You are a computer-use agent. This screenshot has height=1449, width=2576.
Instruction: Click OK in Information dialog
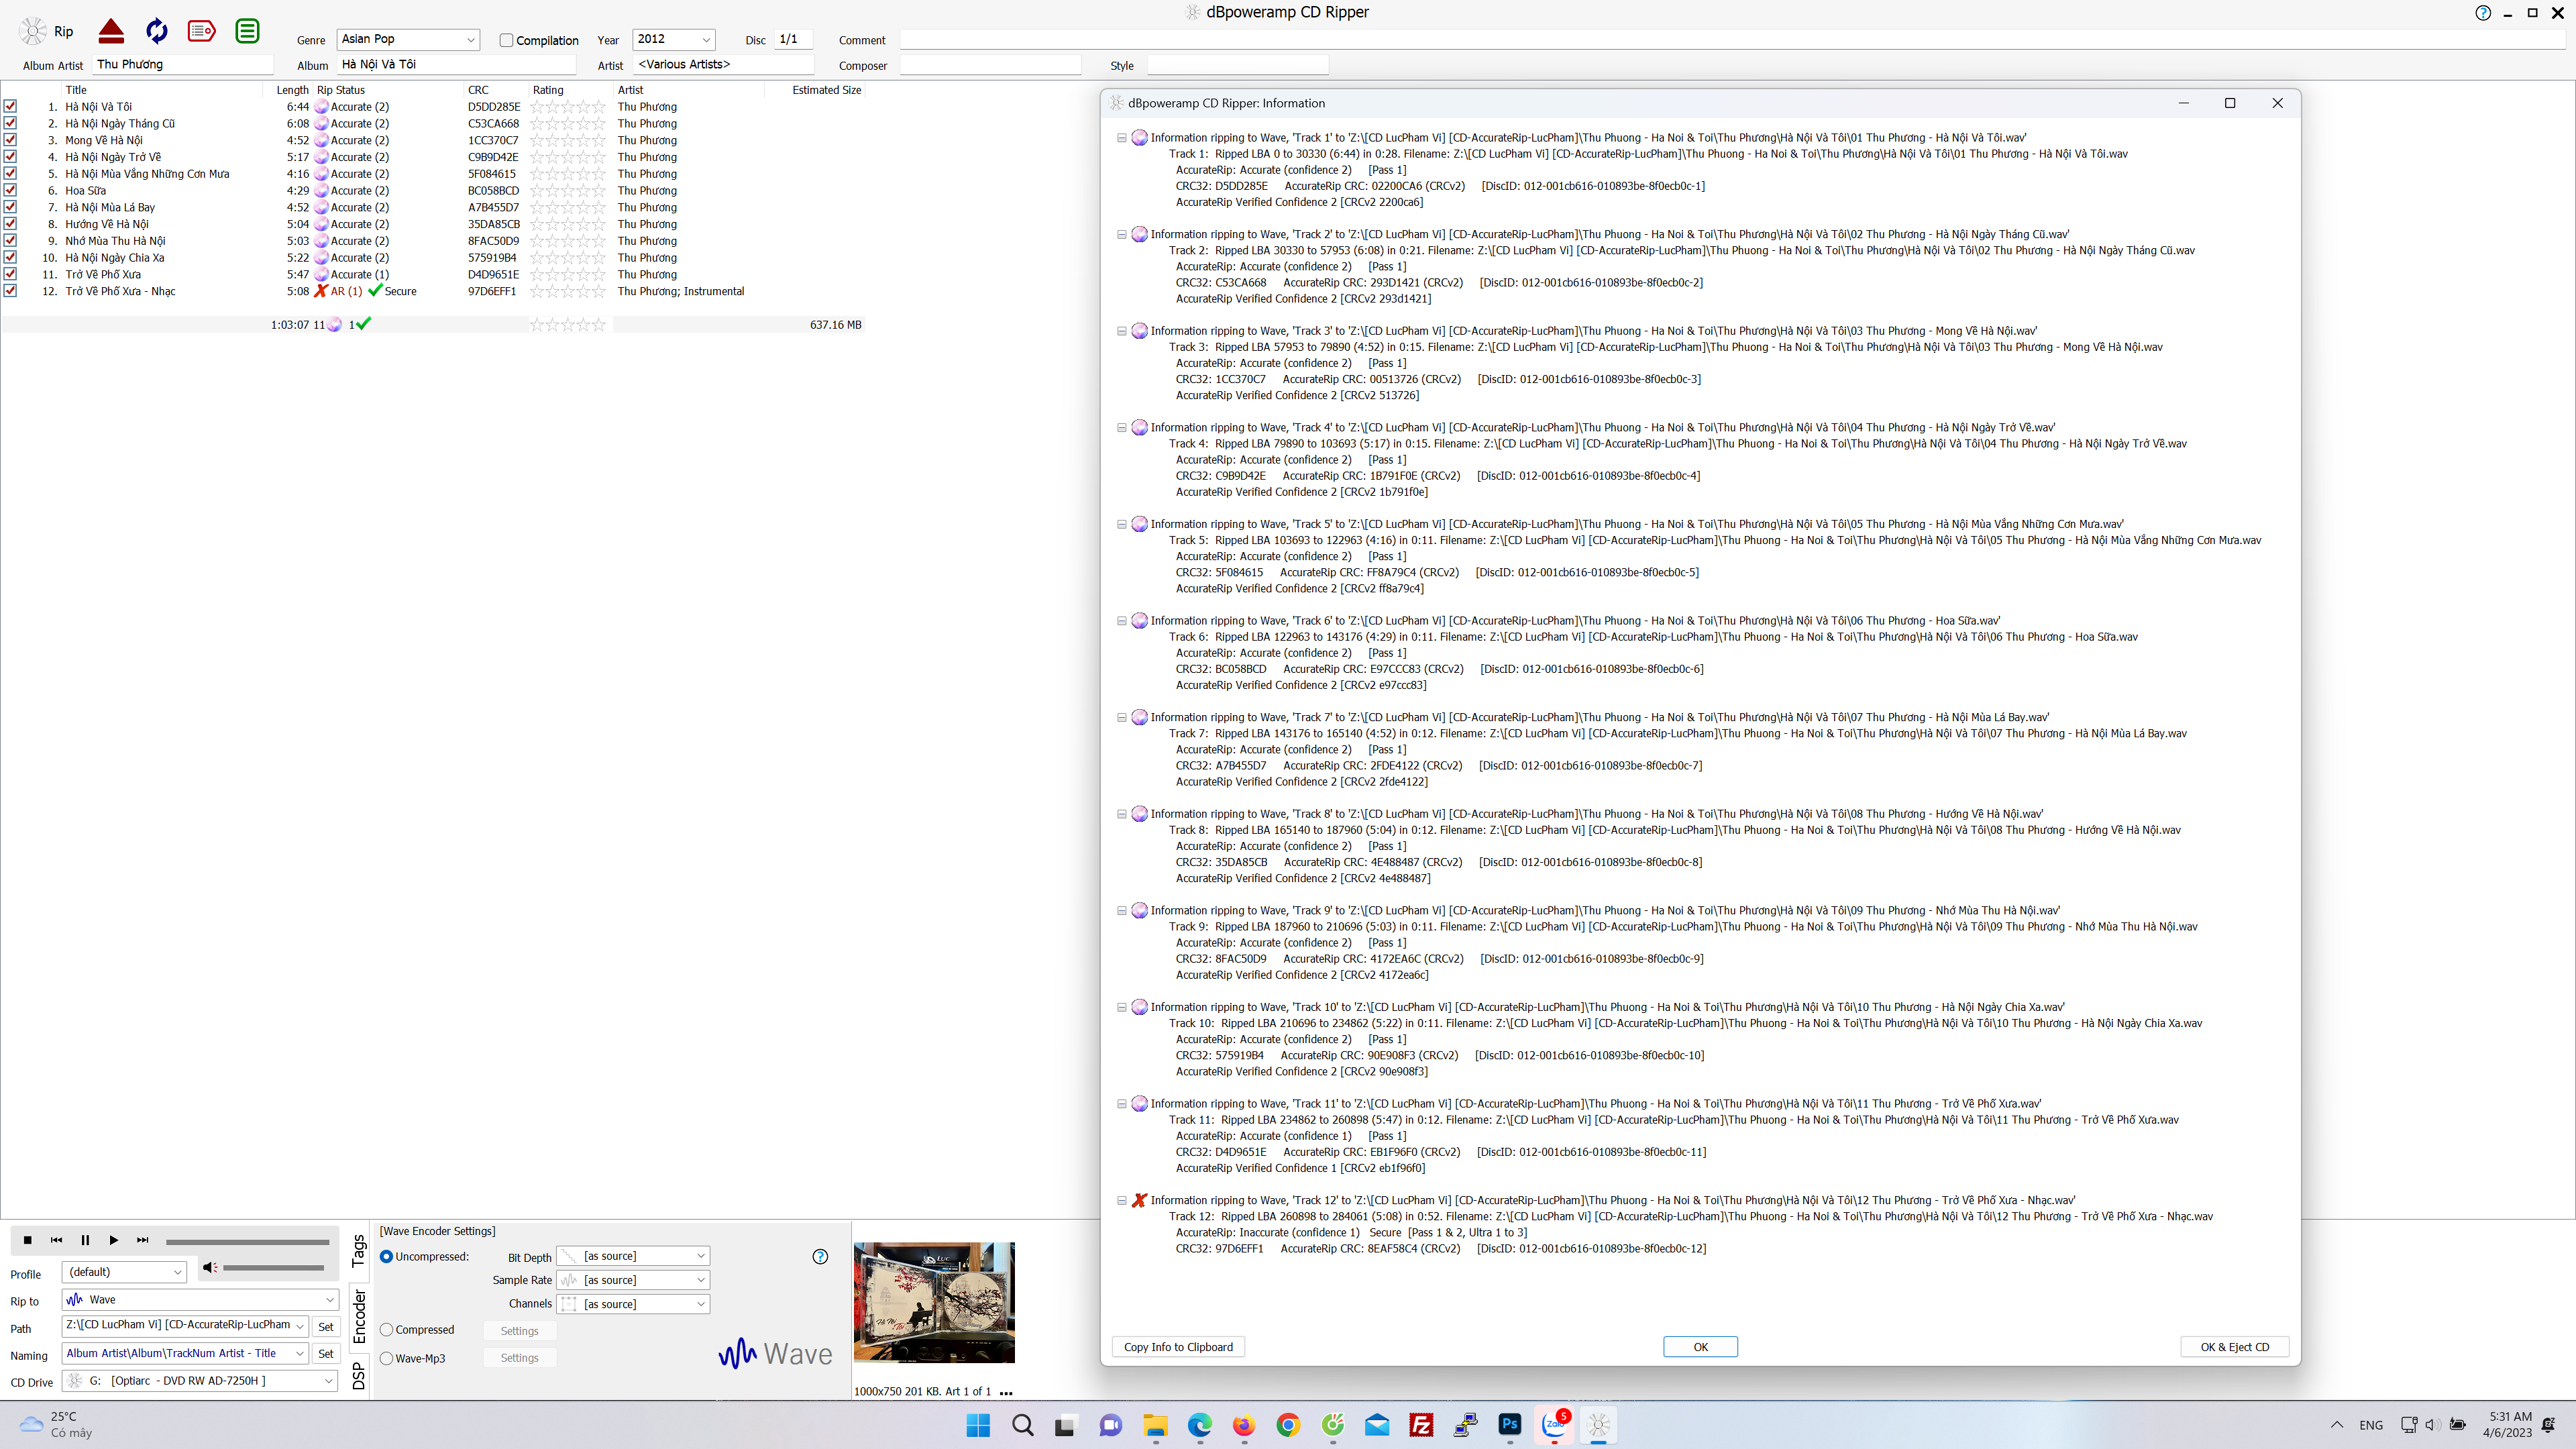1700,1347
